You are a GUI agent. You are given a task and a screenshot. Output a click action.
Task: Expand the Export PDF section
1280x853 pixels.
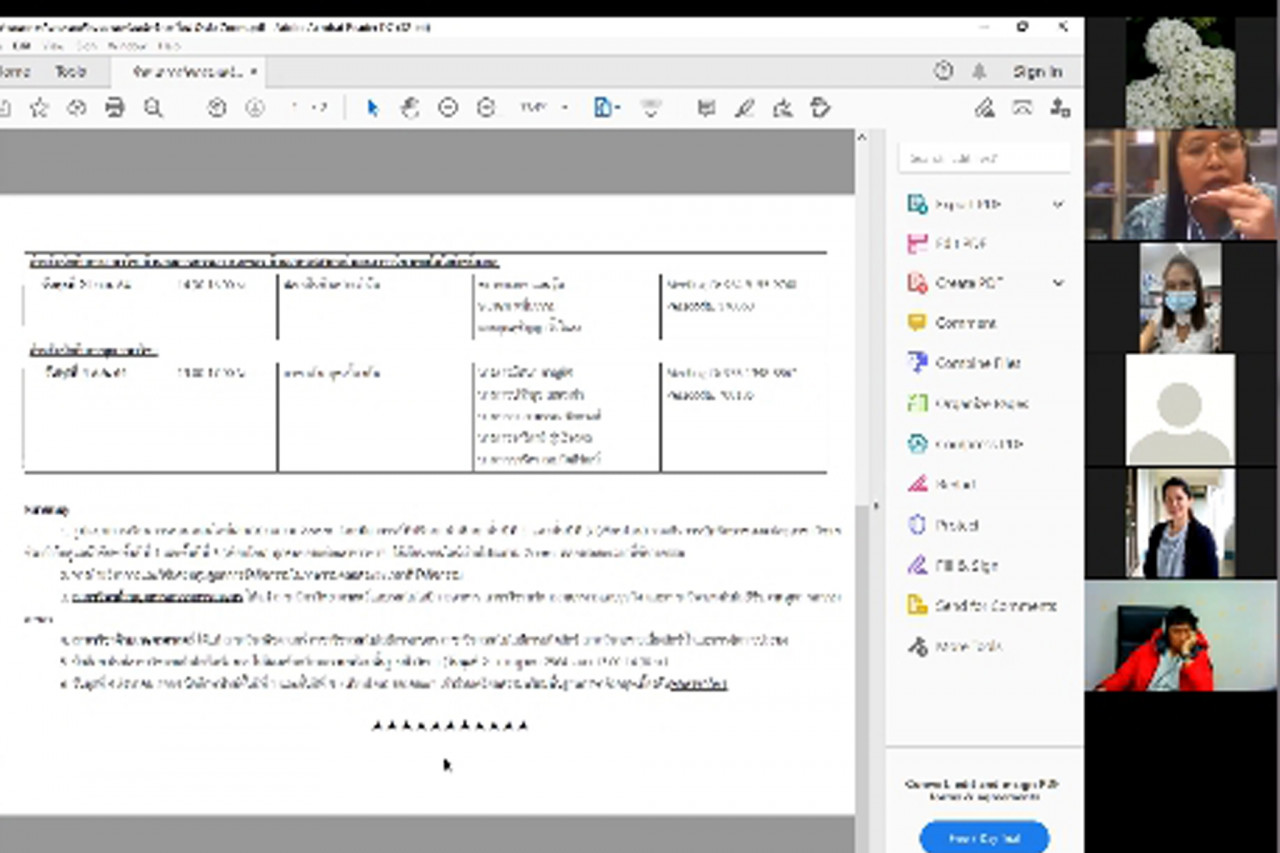(1058, 205)
